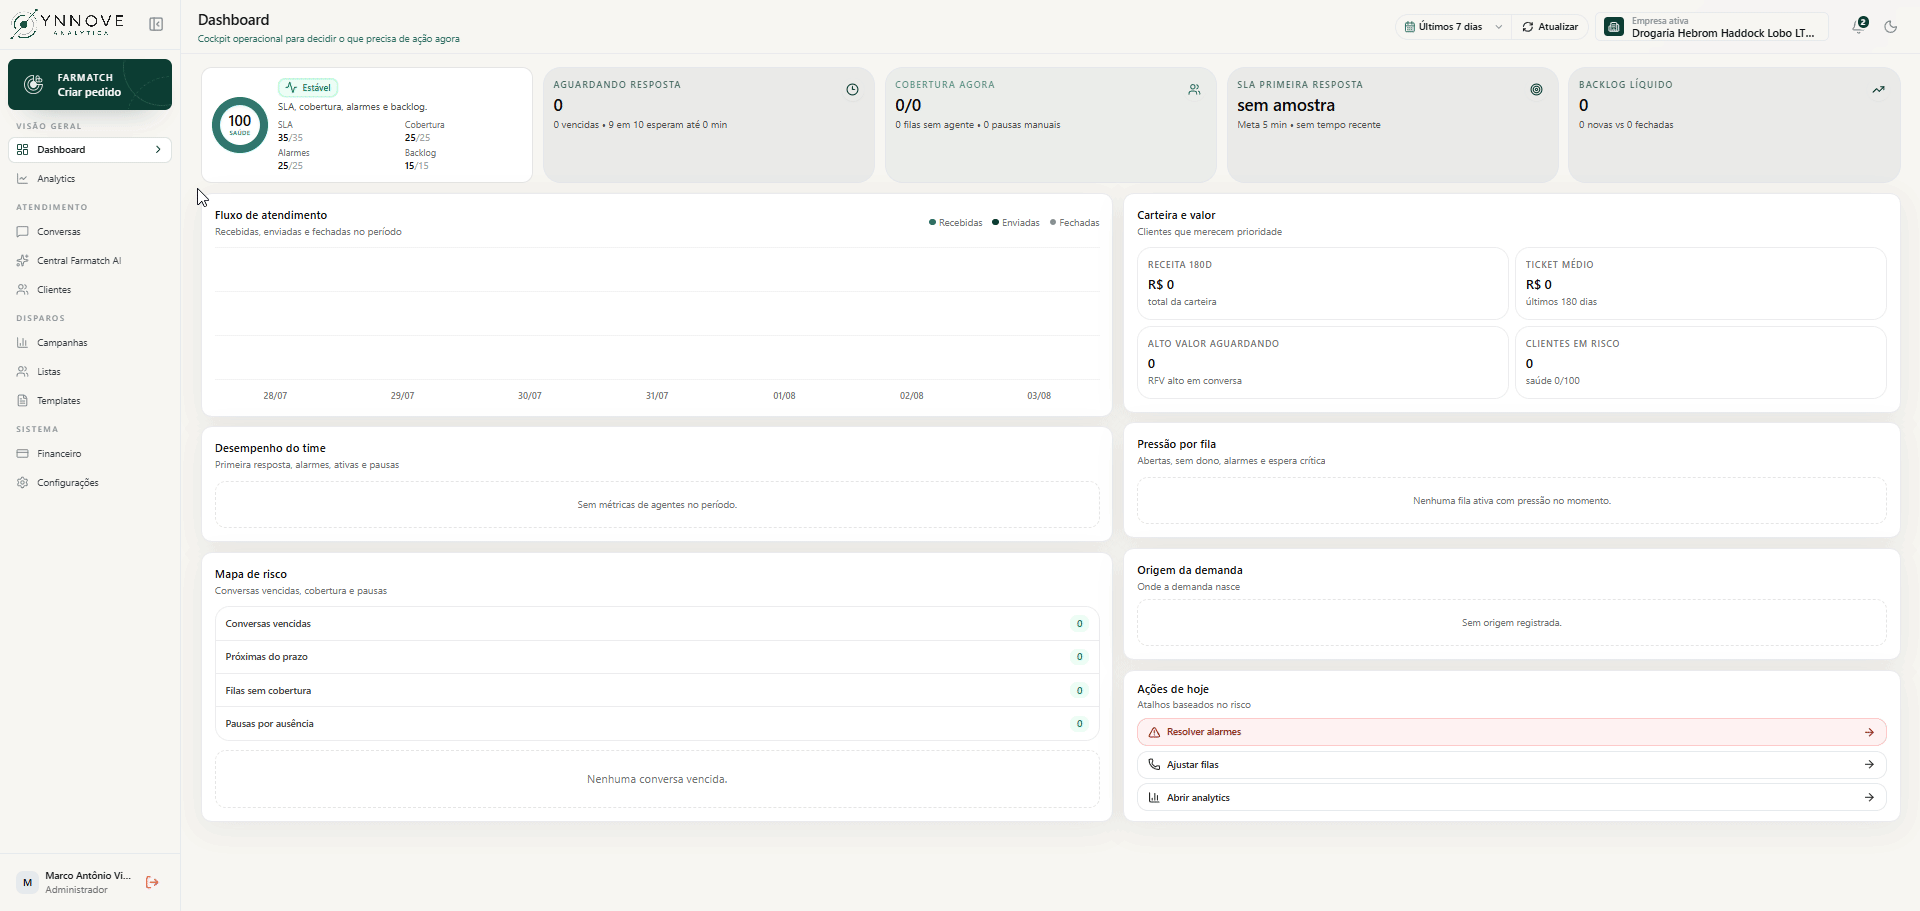
Task: Click the Abrir analytics action
Action: [1512, 798]
